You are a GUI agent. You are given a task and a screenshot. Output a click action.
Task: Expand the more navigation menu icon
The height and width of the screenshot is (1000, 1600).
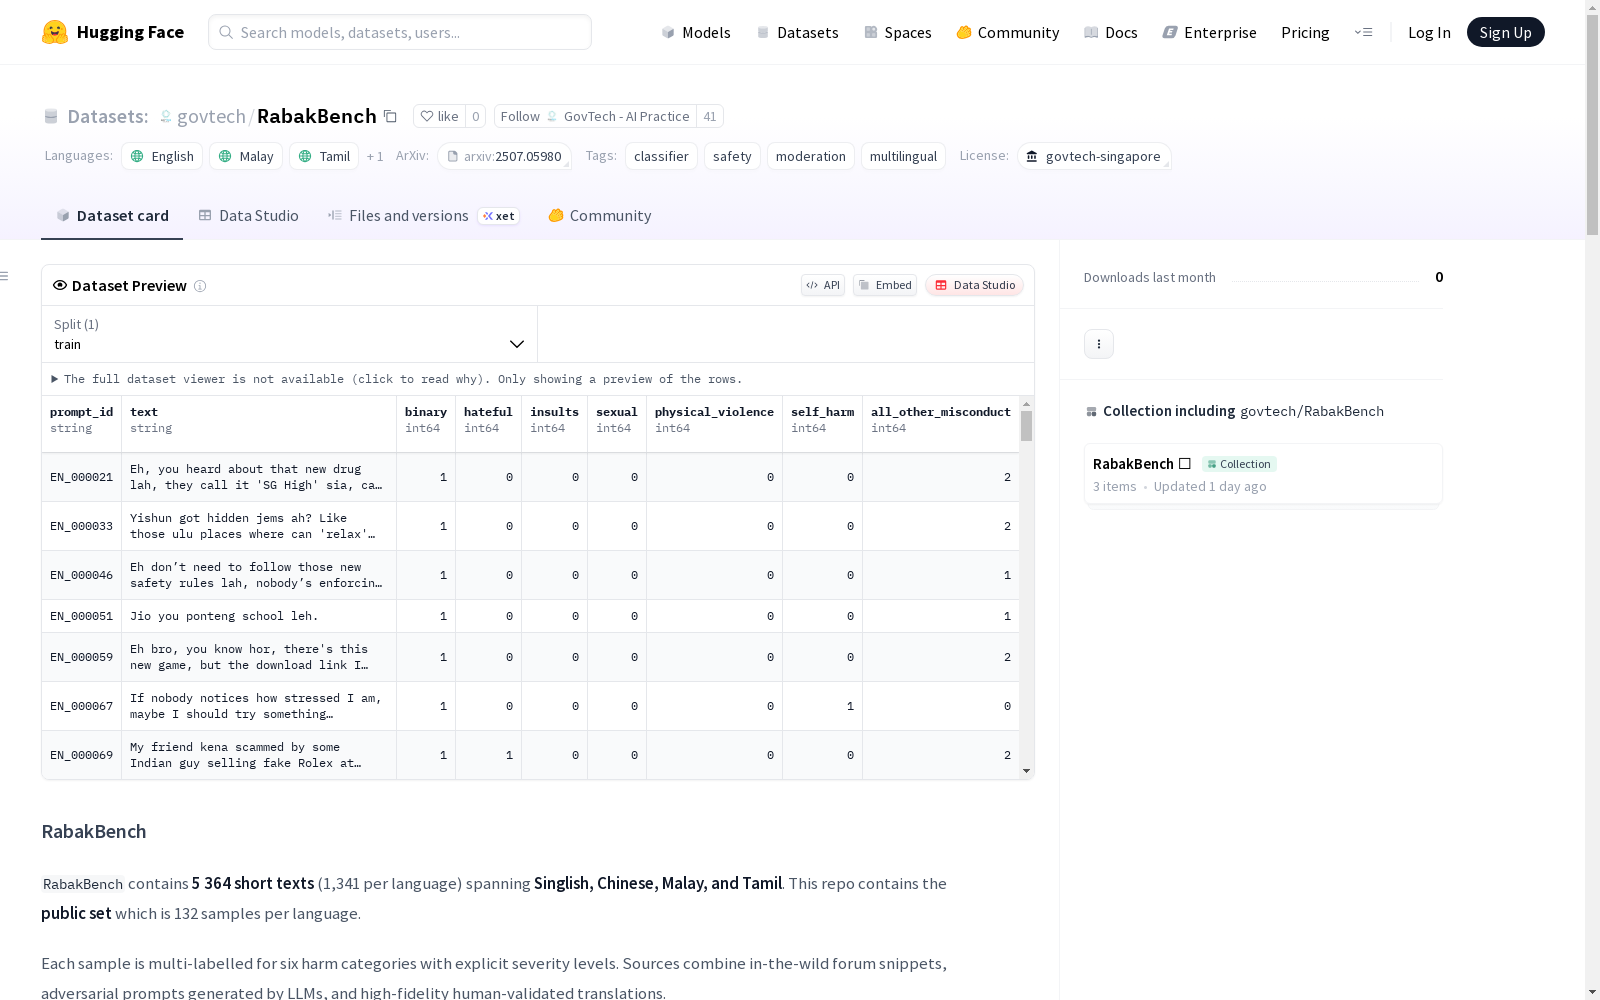pos(1363,32)
